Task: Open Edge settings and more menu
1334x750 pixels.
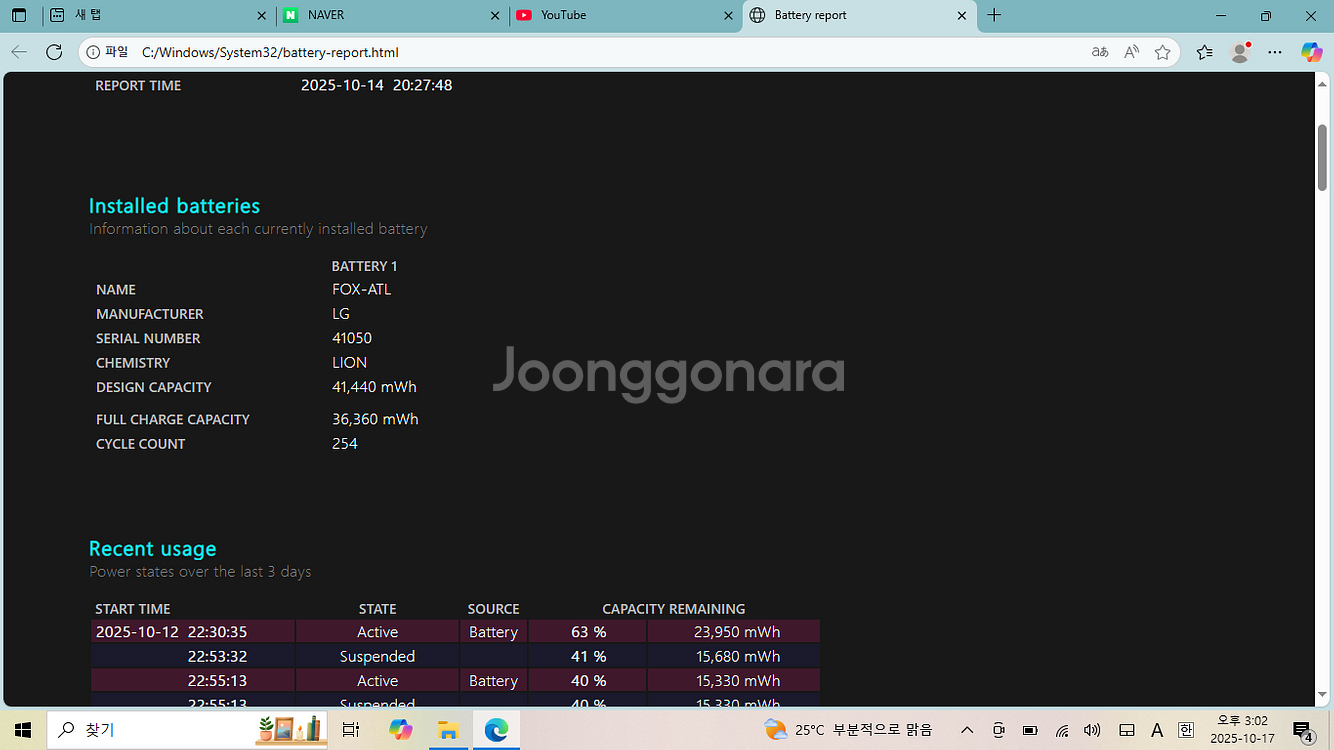Action: point(1275,52)
